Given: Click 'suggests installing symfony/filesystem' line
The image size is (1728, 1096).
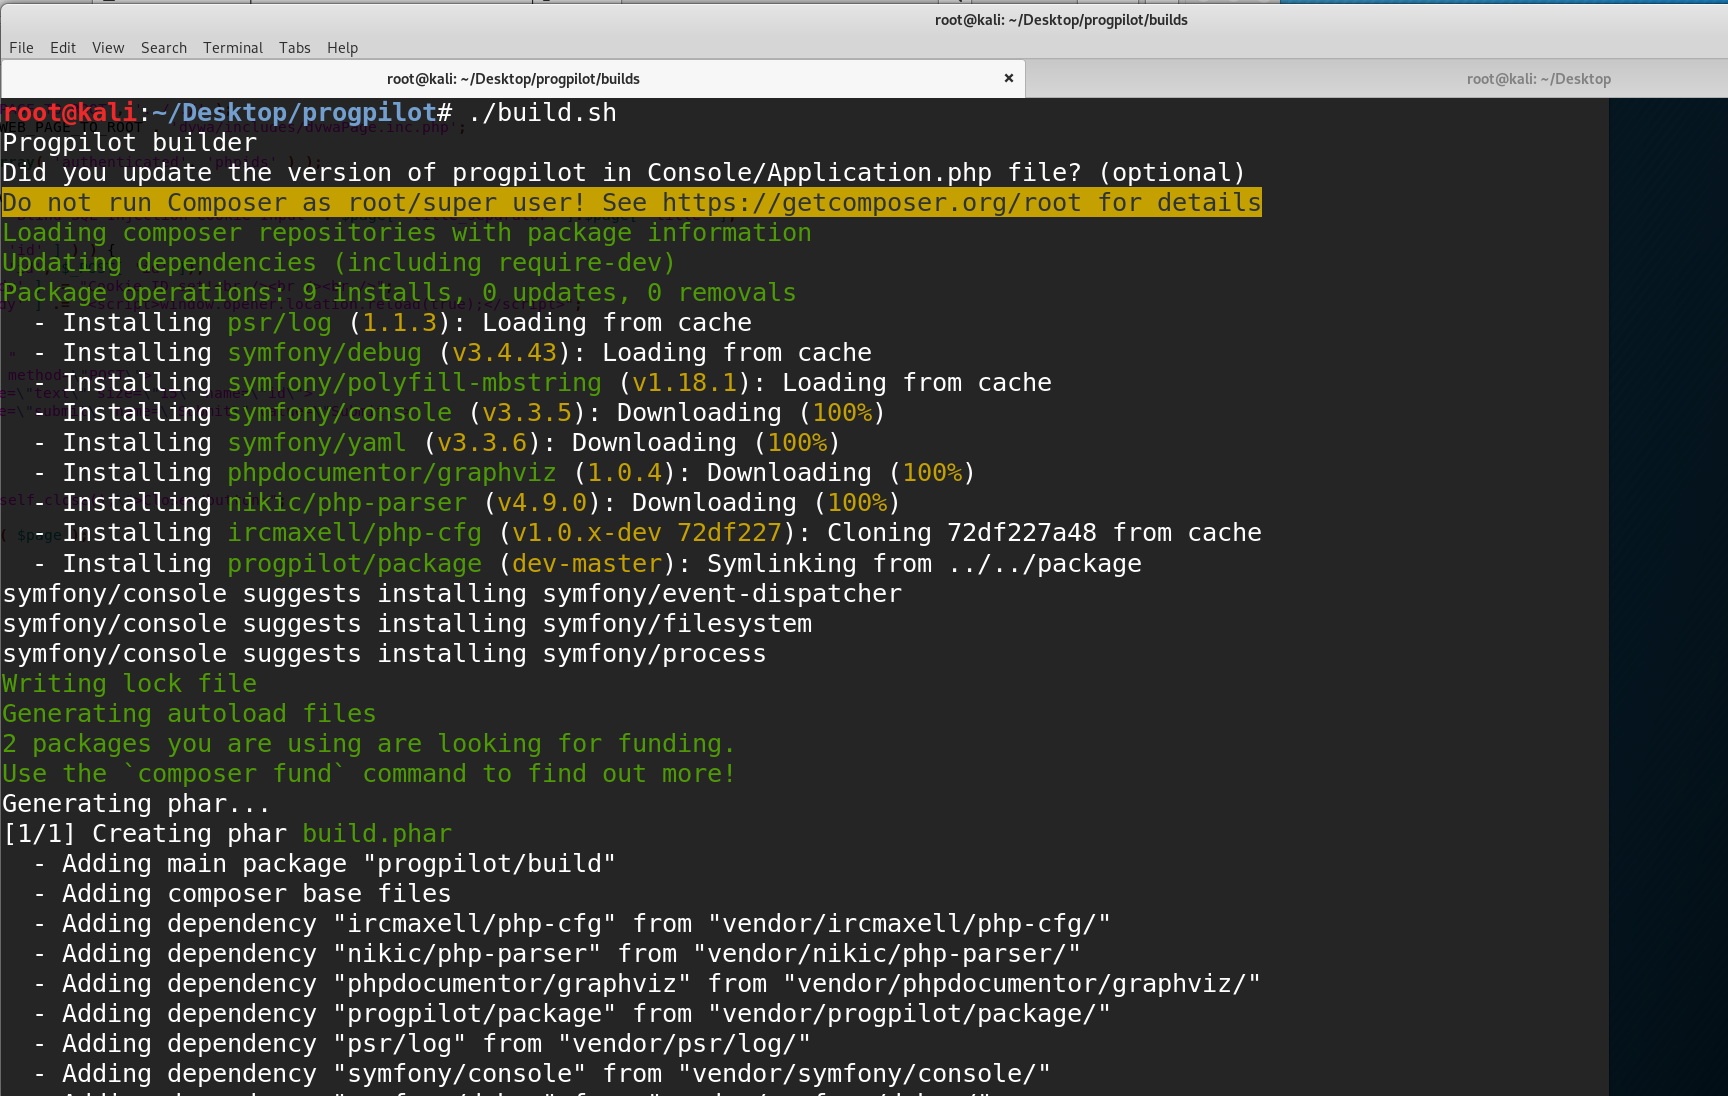Looking at the screenshot, I should pos(407,624).
